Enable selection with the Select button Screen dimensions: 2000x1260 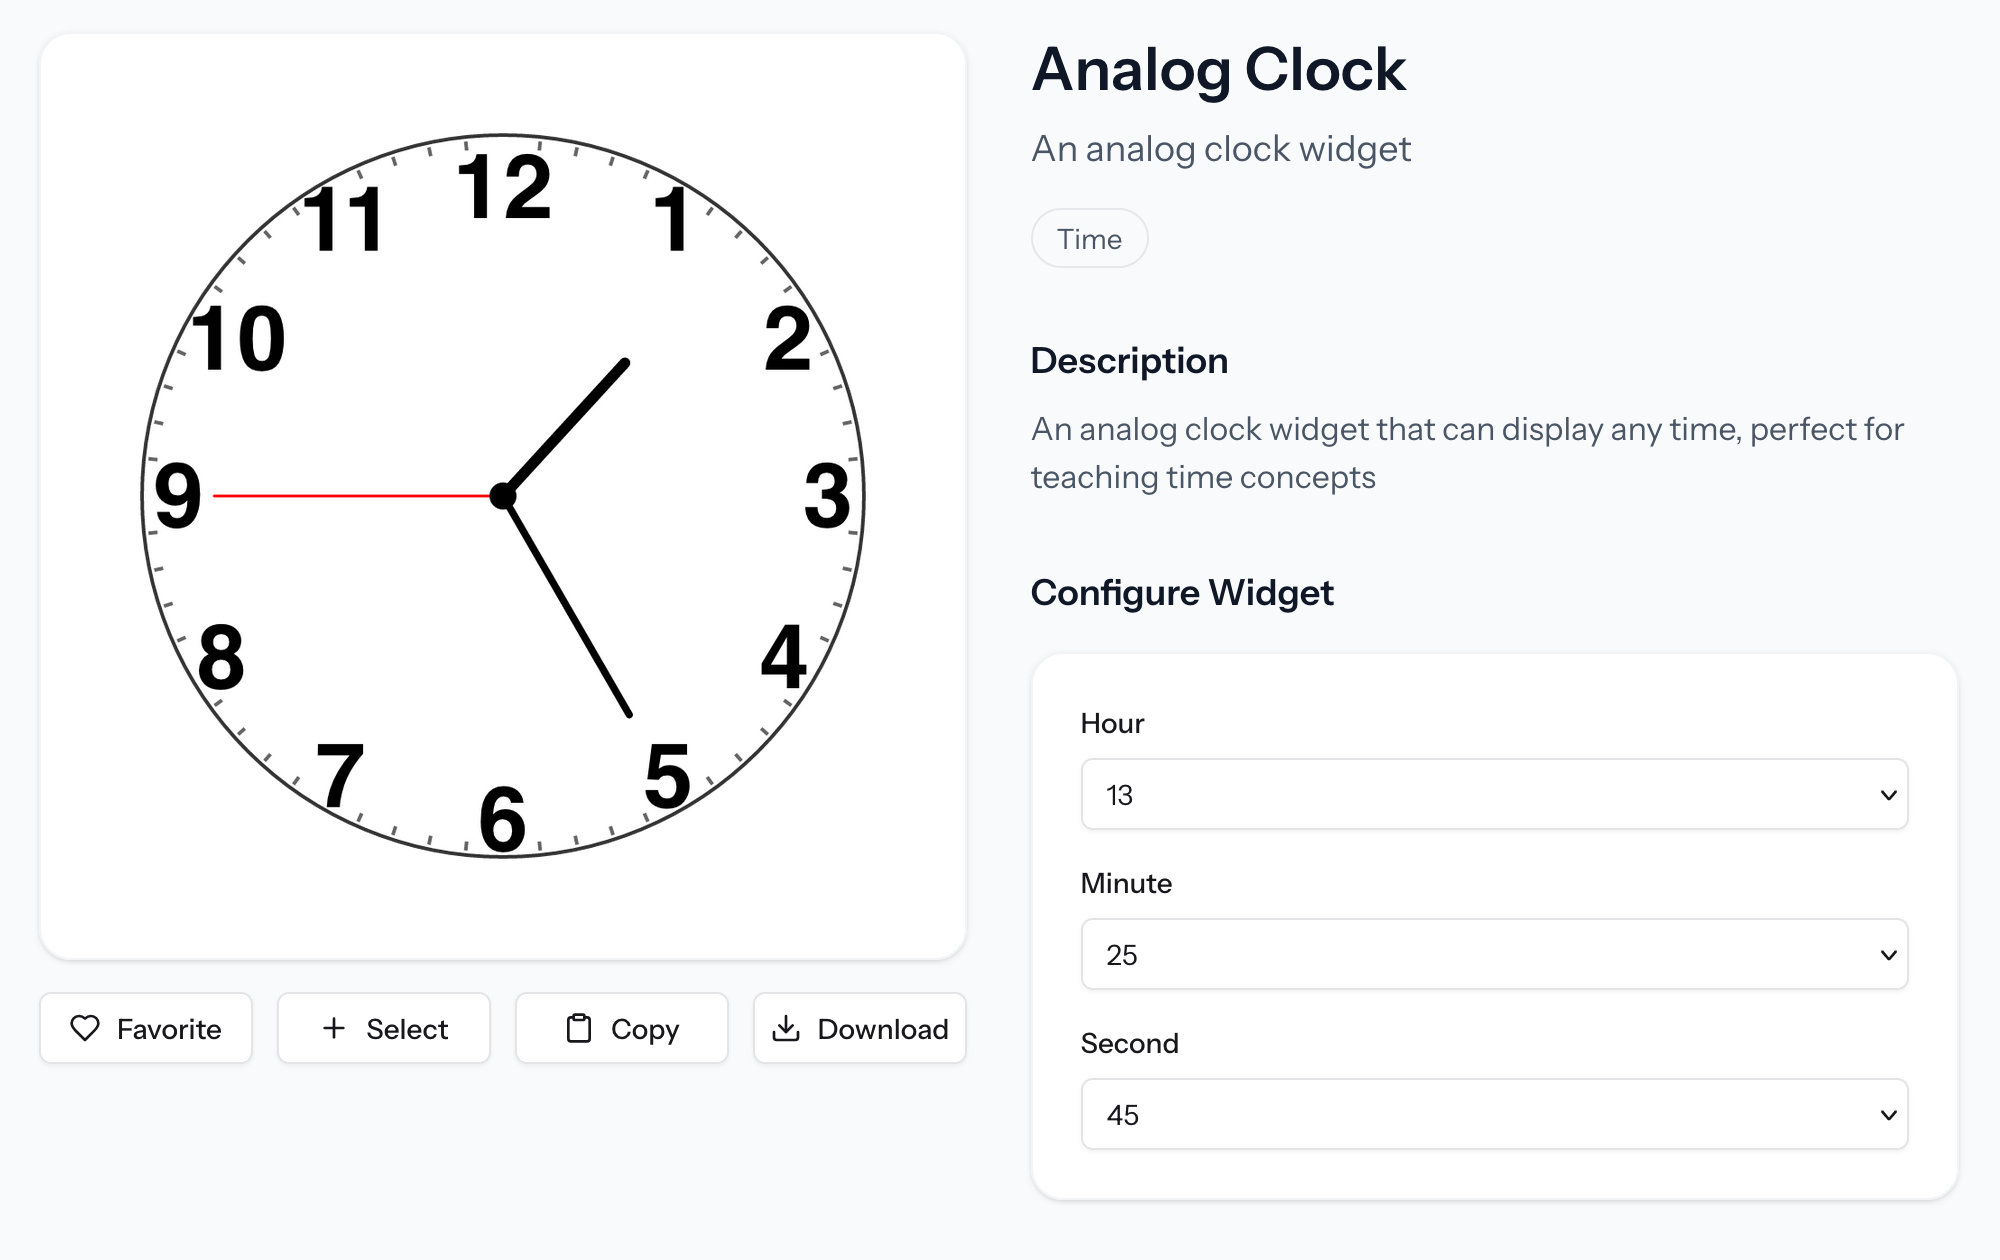[x=383, y=1028]
